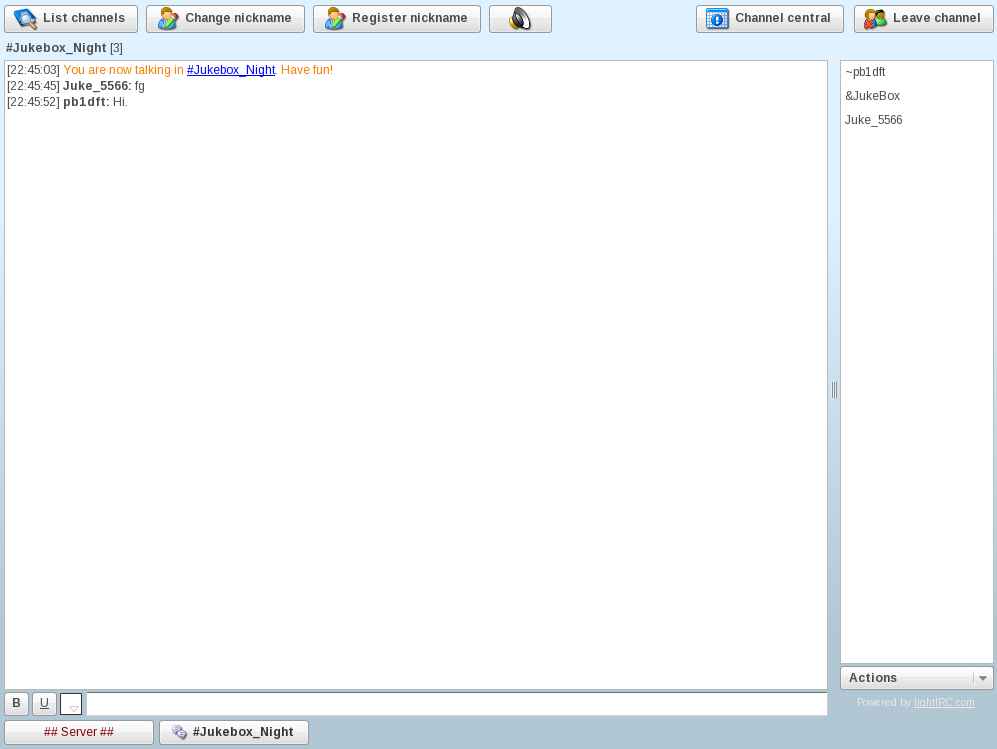Image resolution: width=997 pixels, height=749 pixels.
Task: Open the text color picker
Action: [x=71, y=704]
